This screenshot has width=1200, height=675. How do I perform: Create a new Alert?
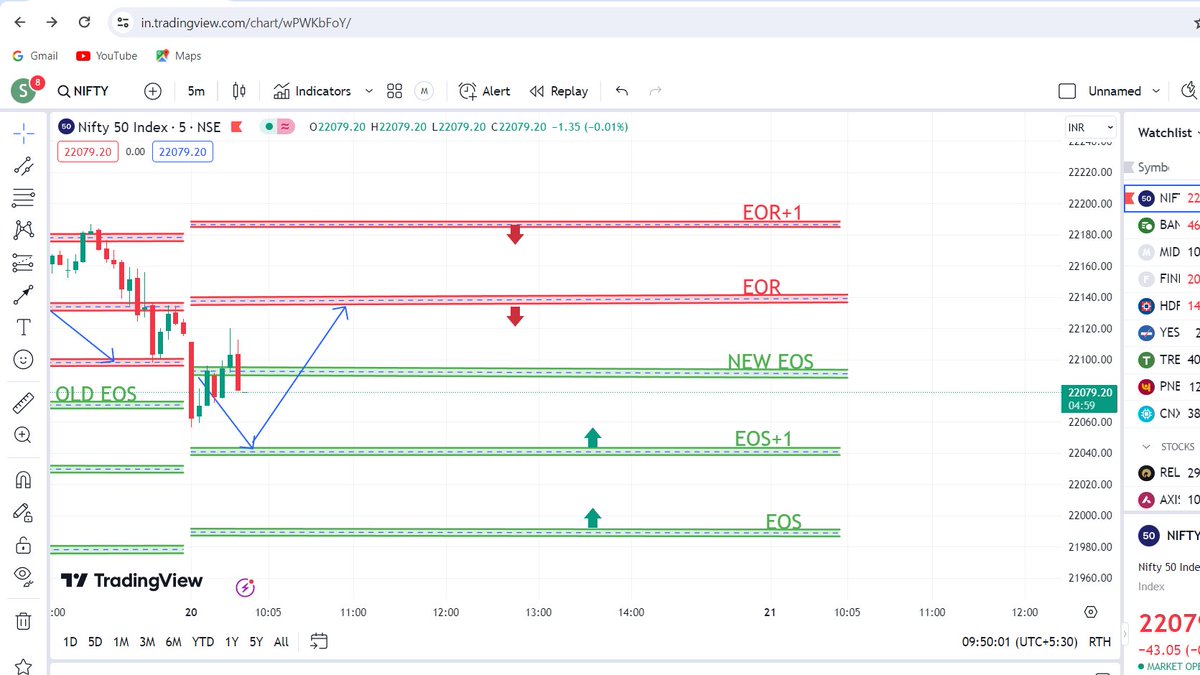484,90
